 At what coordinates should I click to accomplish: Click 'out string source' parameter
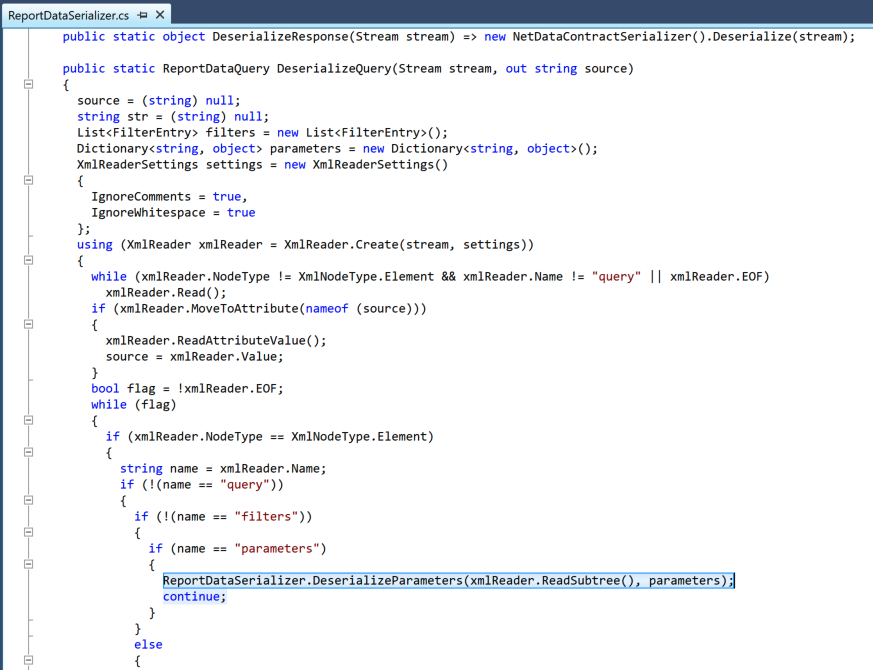click(x=566, y=69)
